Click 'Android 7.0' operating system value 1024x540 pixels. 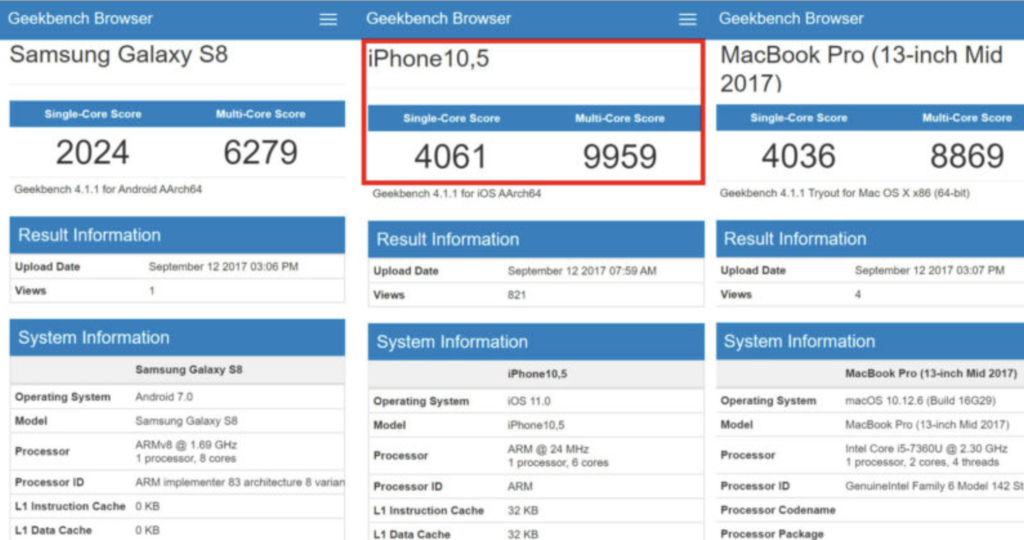[x=164, y=397]
